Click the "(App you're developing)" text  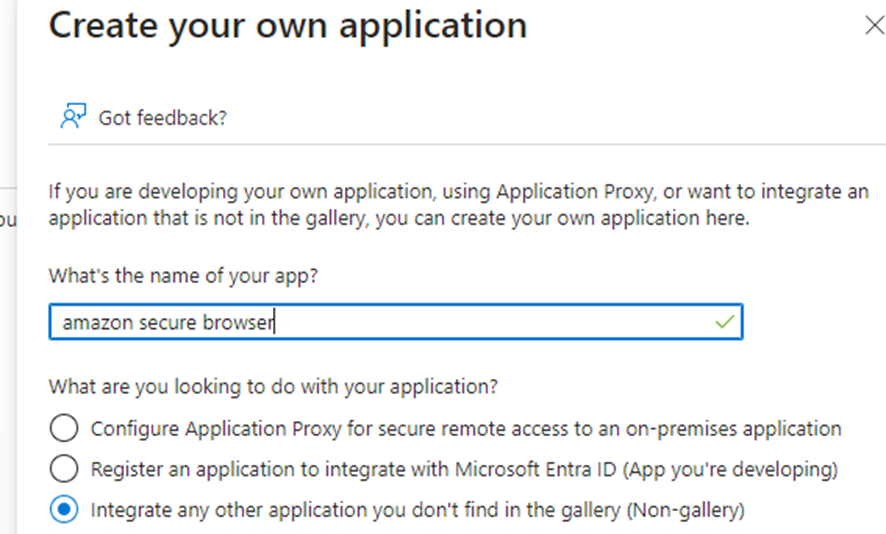[730, 470]
